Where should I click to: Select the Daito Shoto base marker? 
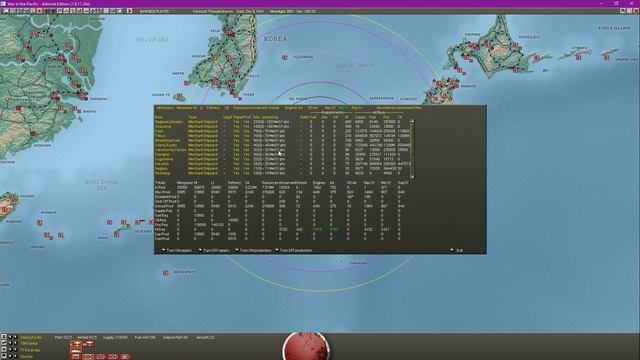[x=166, y=273]
